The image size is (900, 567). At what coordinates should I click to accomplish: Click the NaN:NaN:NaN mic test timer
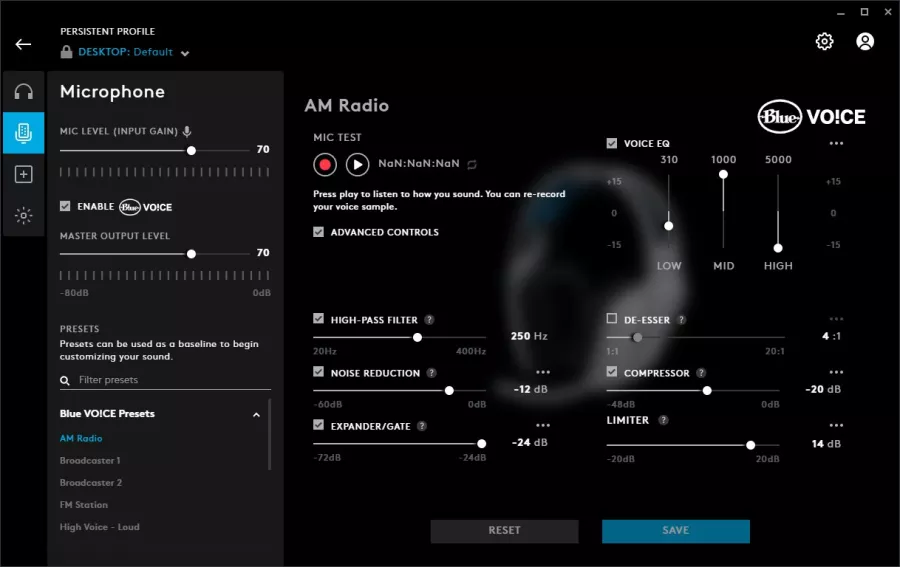[x=419, y=164]
